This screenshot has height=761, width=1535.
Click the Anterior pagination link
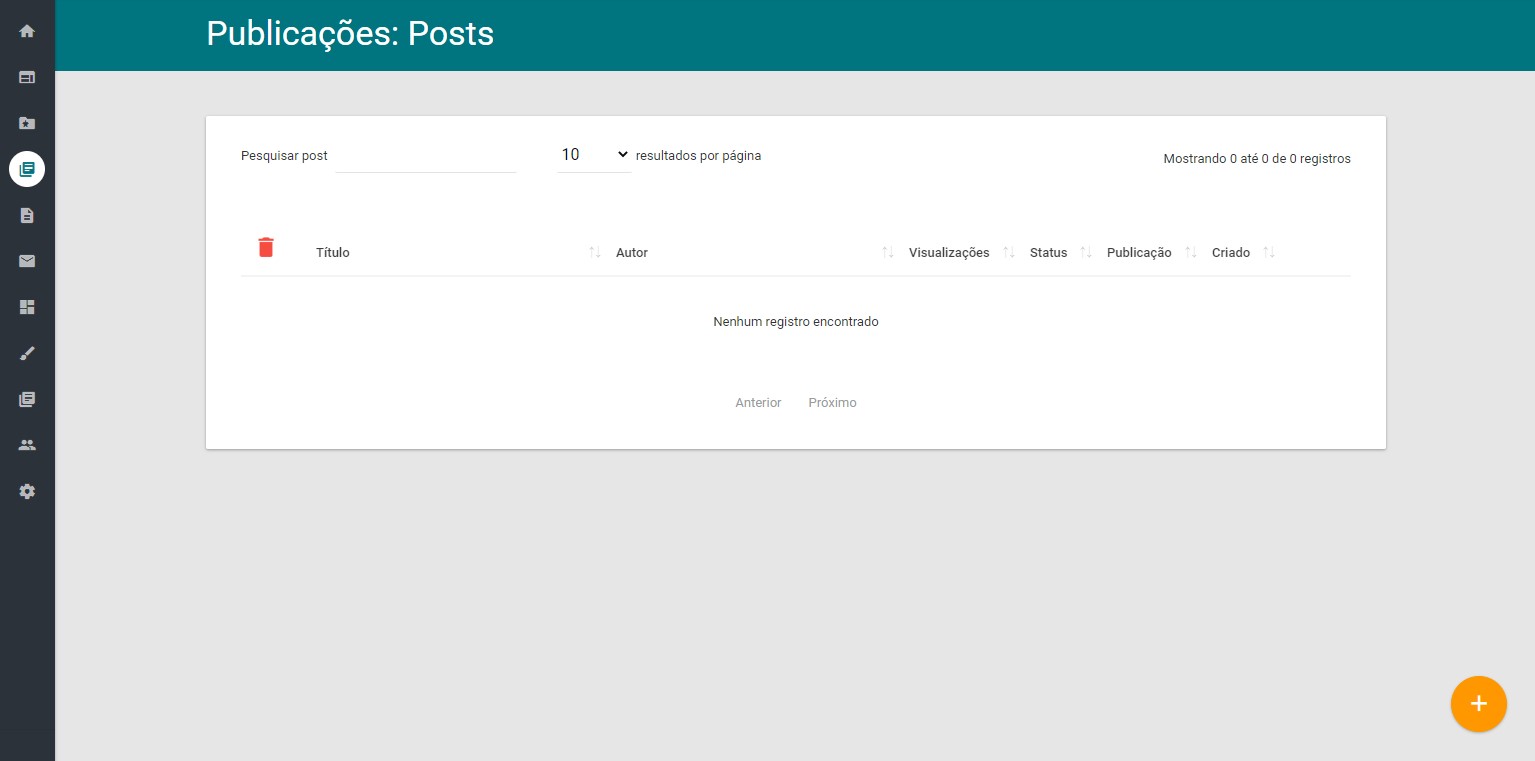[758, 403]
